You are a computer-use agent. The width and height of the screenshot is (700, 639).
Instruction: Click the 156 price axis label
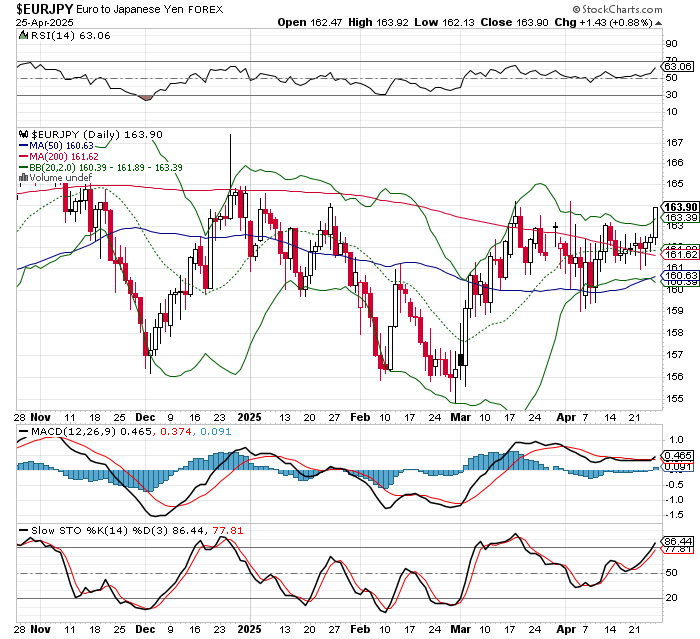click(x=675, y=376)
